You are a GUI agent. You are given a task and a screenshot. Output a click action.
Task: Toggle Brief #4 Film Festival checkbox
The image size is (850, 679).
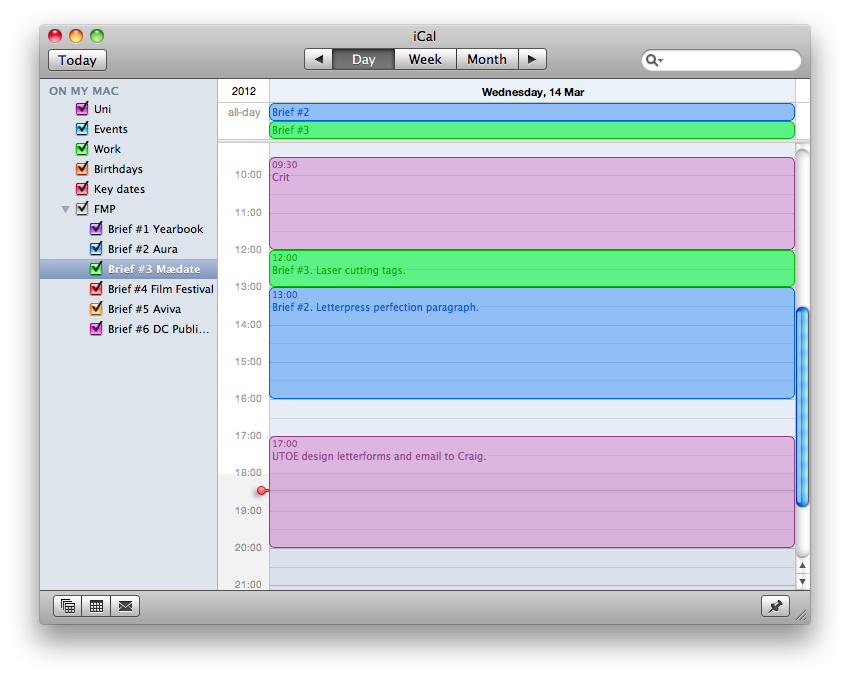click(96, 288)
